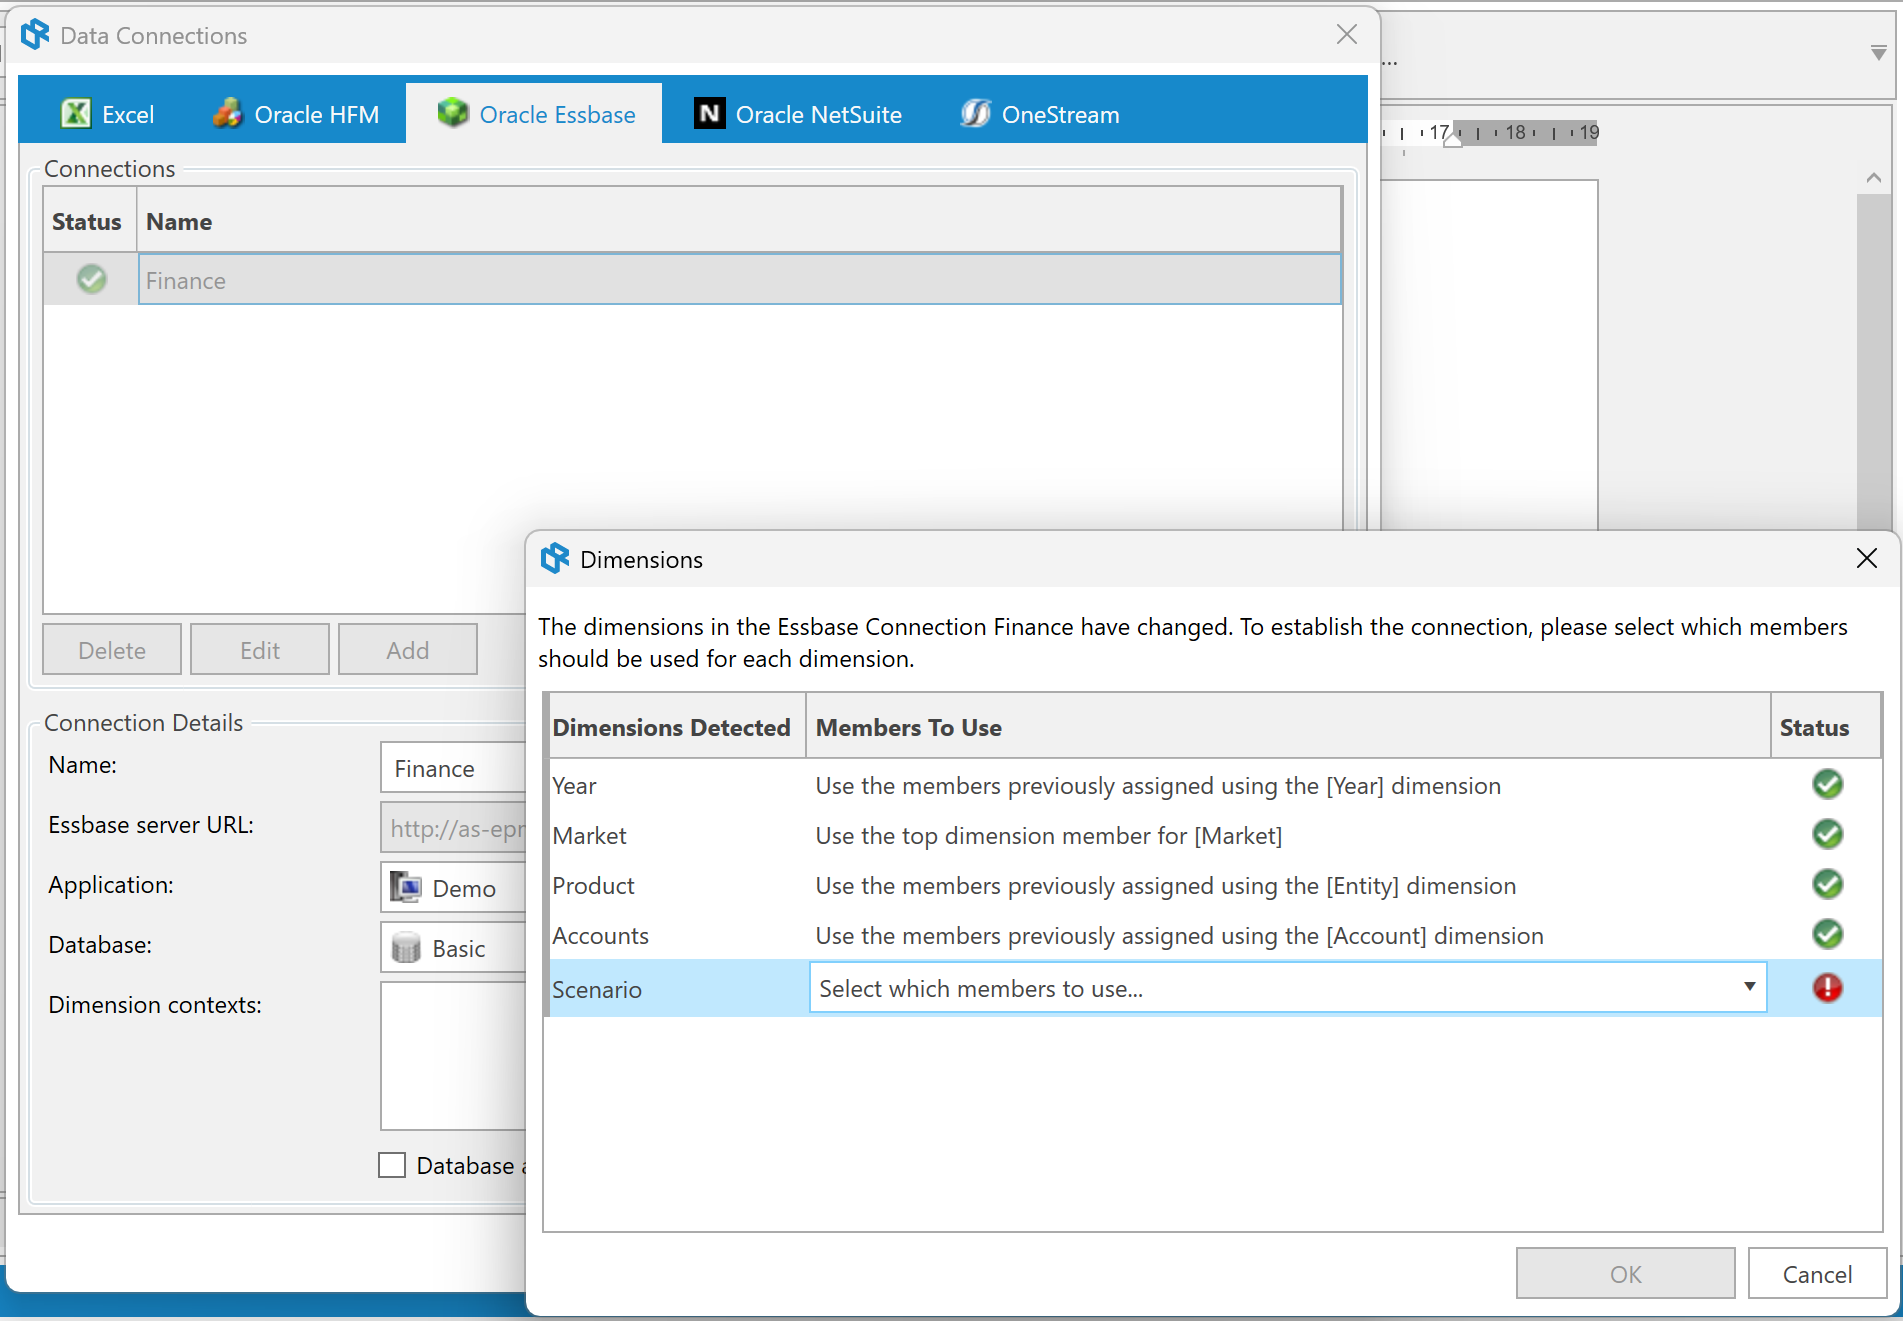This screenshot has height=1321, width=1903.
Task: Click the Demo application icon
Action: tap(406, 887)
